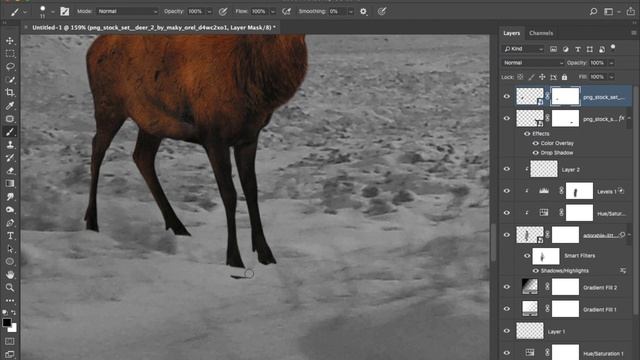This screenshot has height=360, width=640.
Task: Select the Clone Stamp tool
Action: pyautogui.click(x=10, y=145)
